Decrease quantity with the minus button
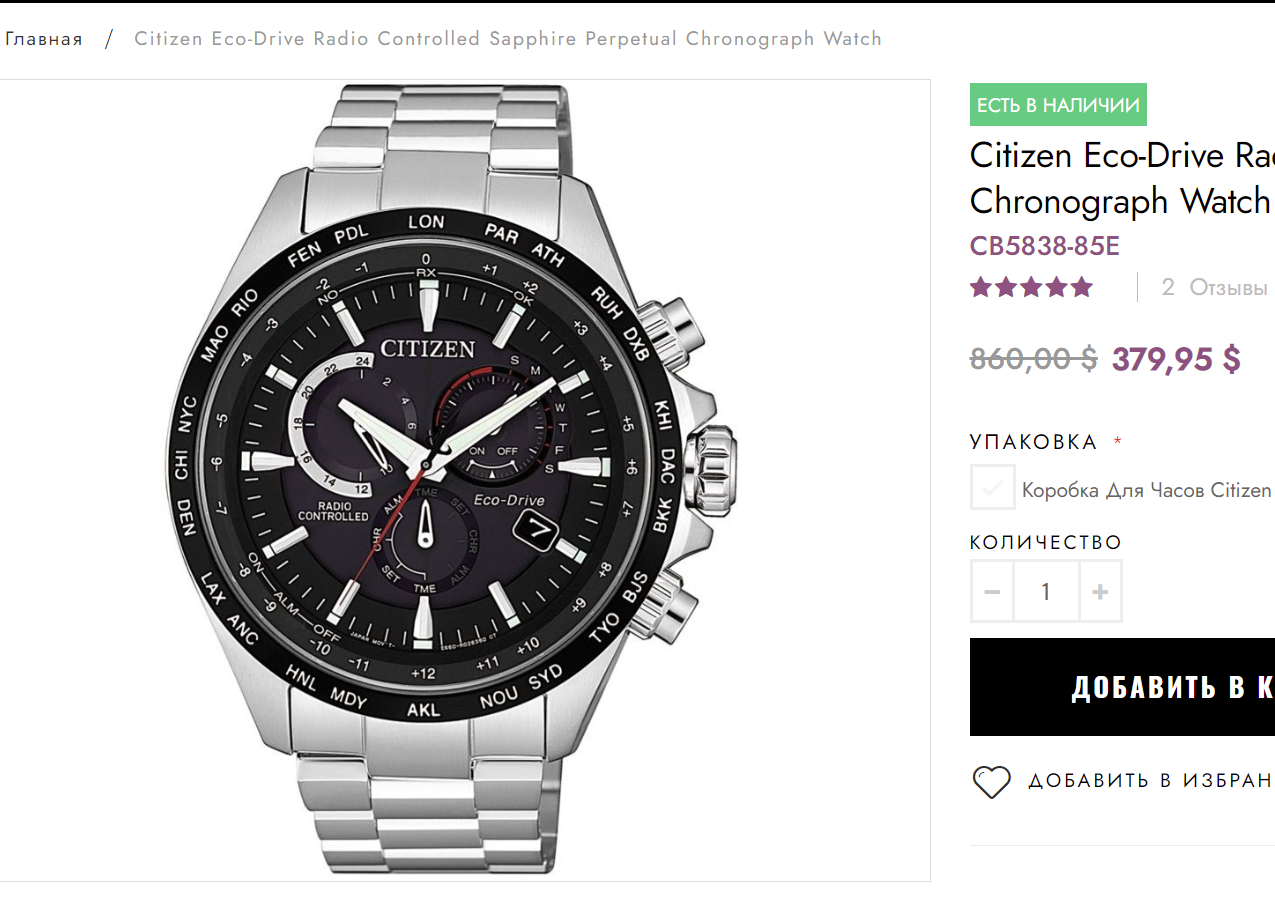Image resolution: width=1275 pixels, height=909 pixels. coord(992,591)
